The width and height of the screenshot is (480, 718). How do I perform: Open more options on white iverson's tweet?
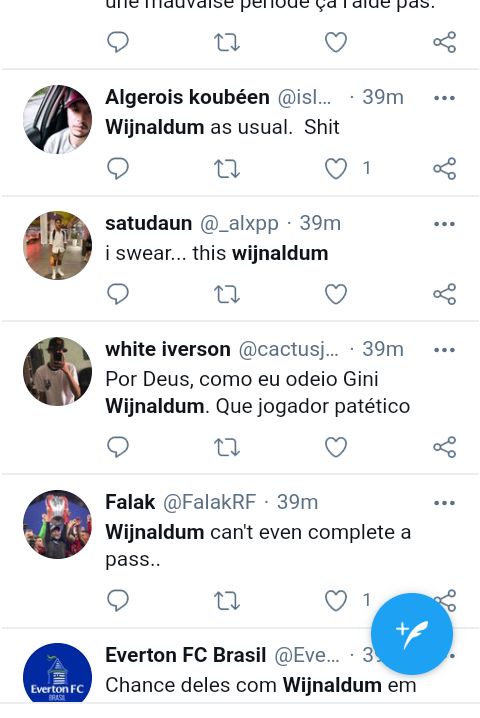444,350
